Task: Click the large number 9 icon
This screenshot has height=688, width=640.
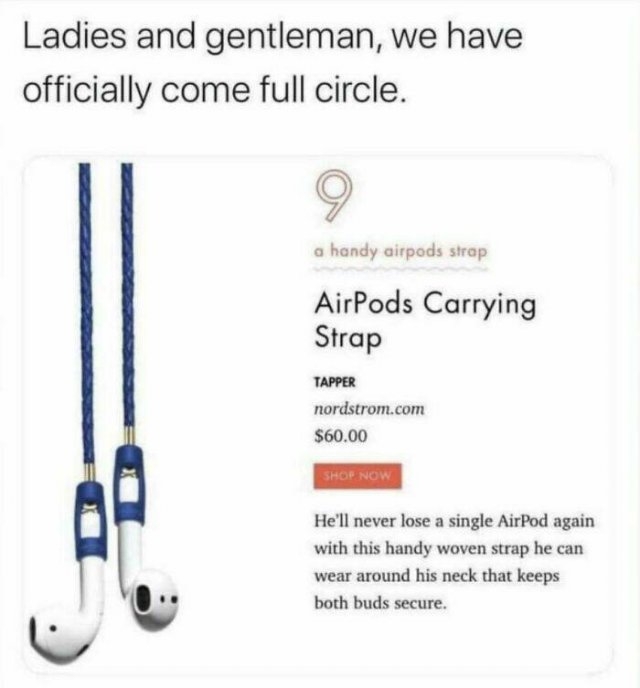Action: (333, 196)
